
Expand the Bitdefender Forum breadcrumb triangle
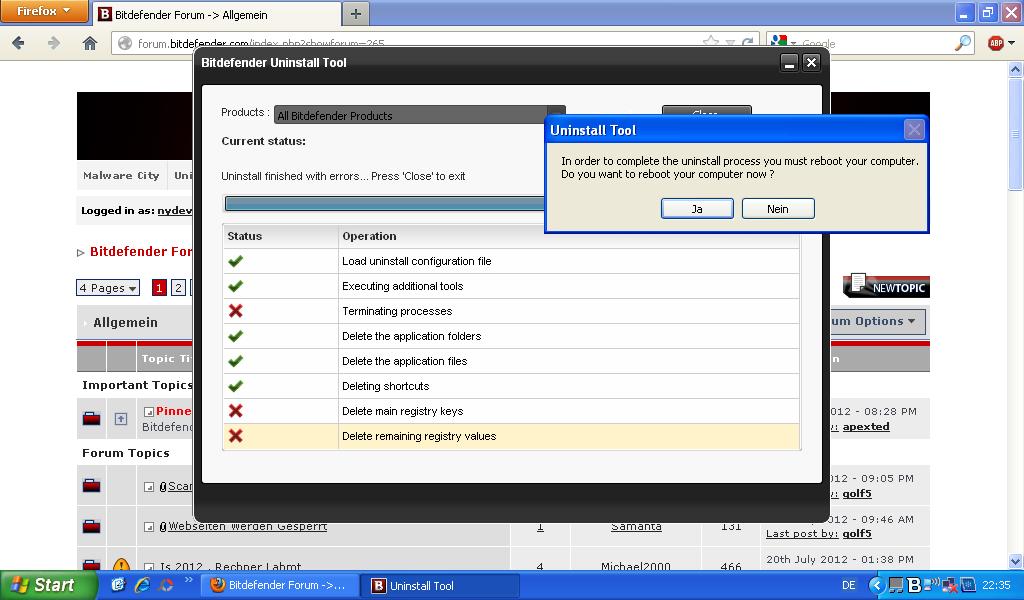[x=80, y=253]
